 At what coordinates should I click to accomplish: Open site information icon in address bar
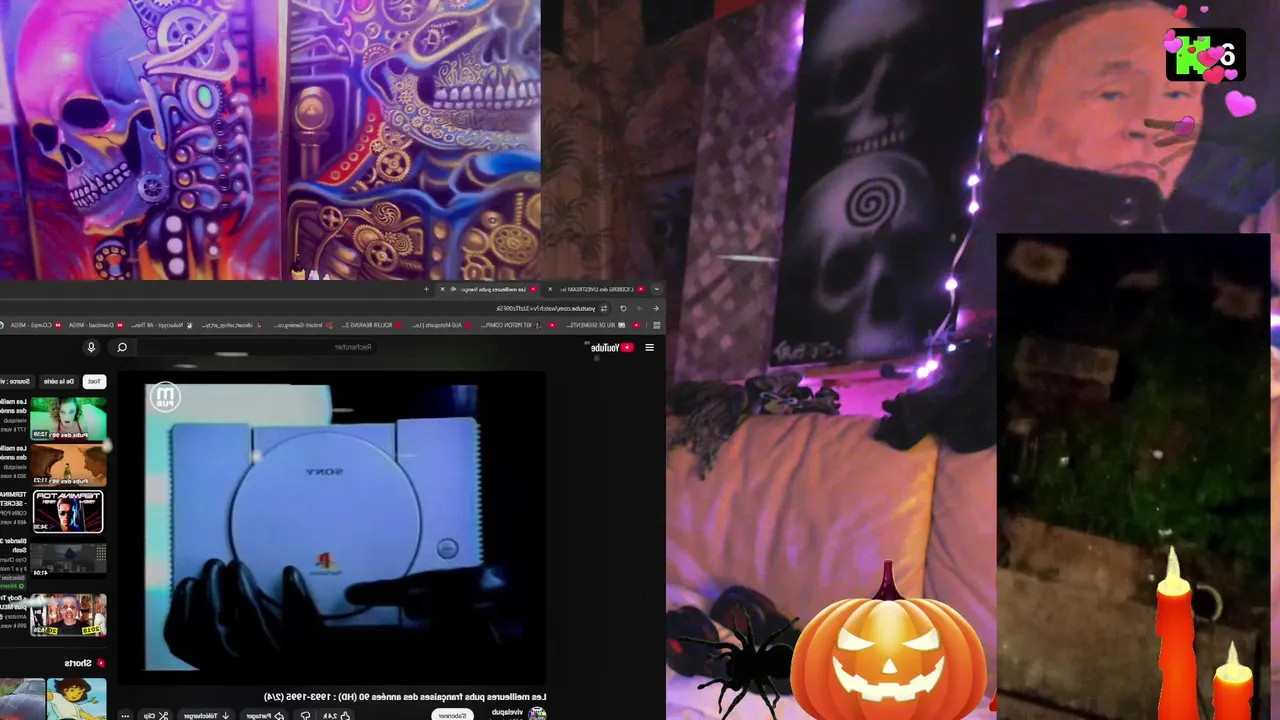[604, 308]
